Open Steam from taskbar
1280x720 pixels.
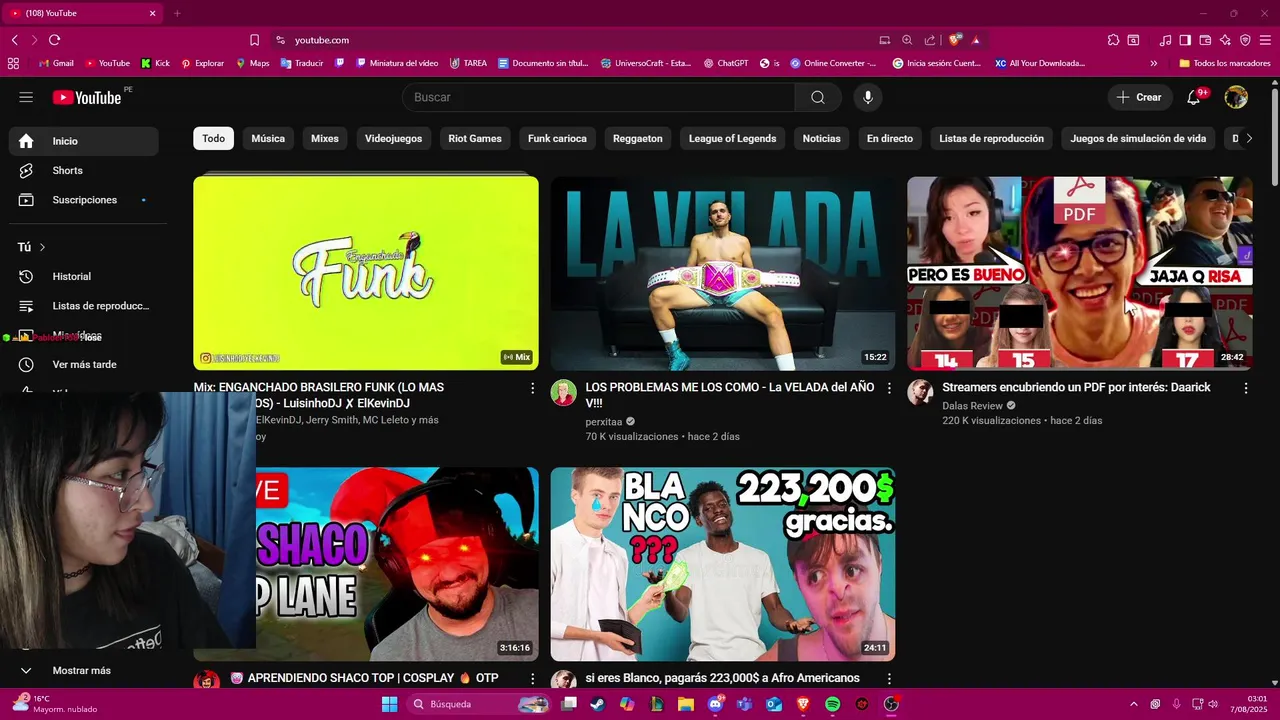597,704
